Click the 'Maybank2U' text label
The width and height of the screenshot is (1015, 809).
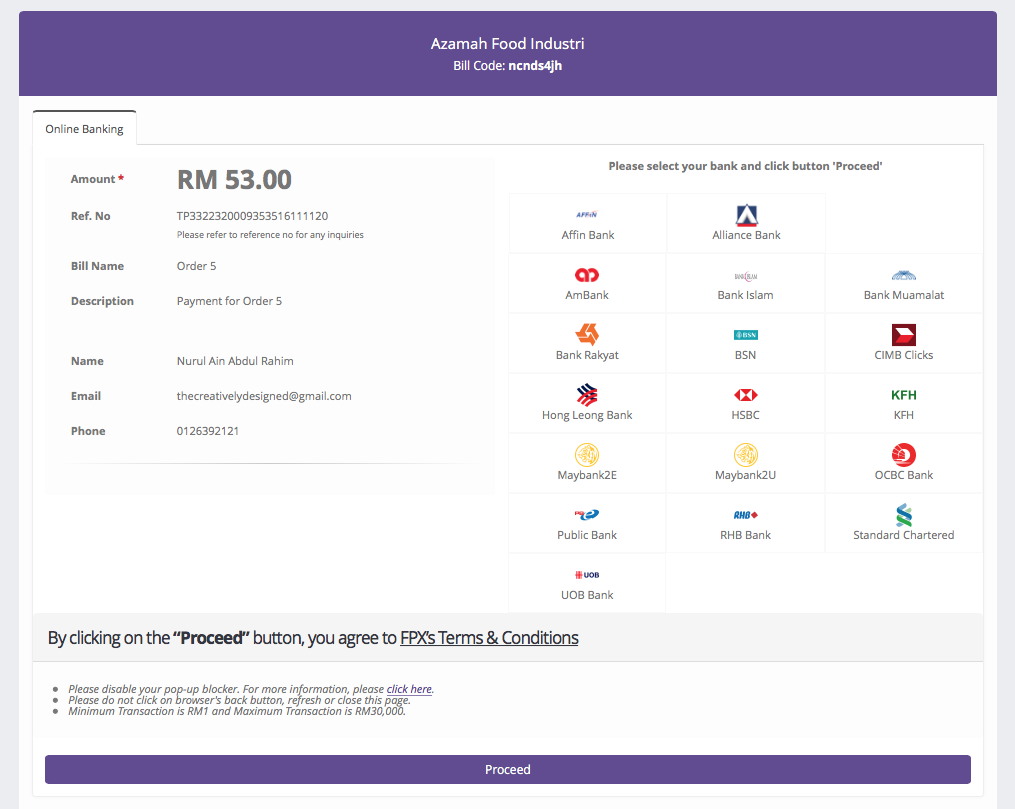[x=746, y=475]
